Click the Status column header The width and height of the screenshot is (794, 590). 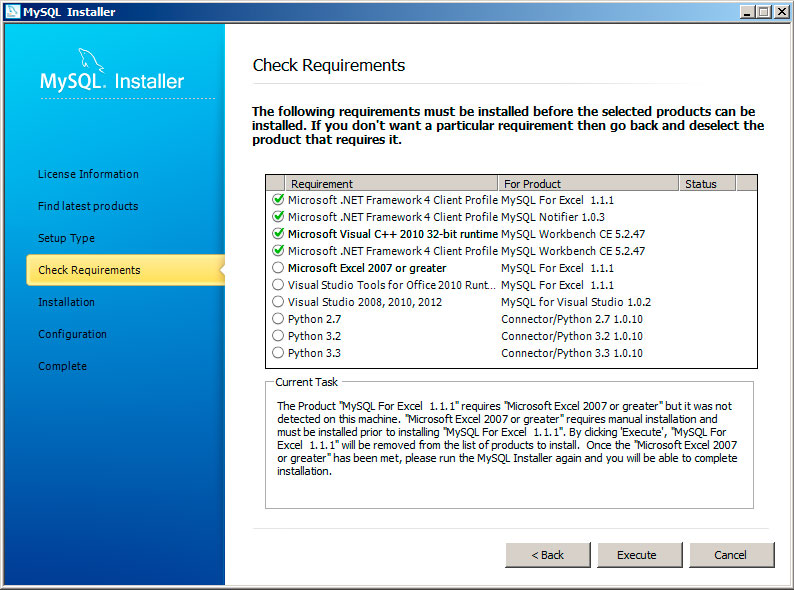click(x=707, y=183)
